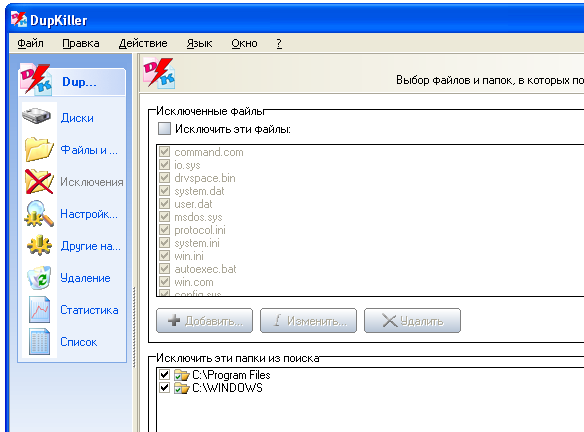Enable the Исключить эти файлы checkbox
The height and width of the screenshot is (432, 584).
click(164, 128)
